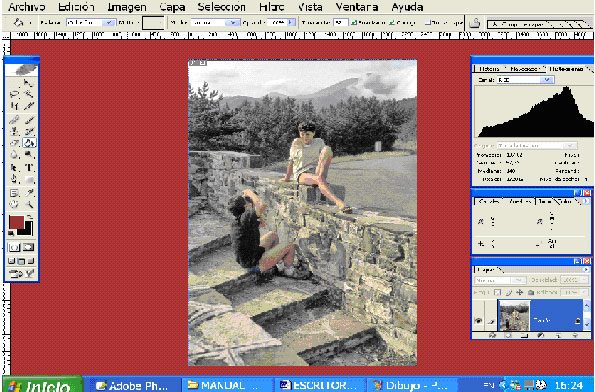Enable the Todas las capas checkbox
This screenshot has width=595, height=392.
tap(428, 23)
